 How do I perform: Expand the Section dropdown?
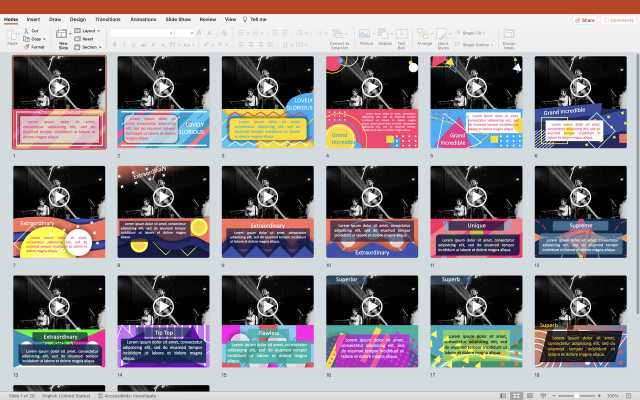(x=89, y=46)
